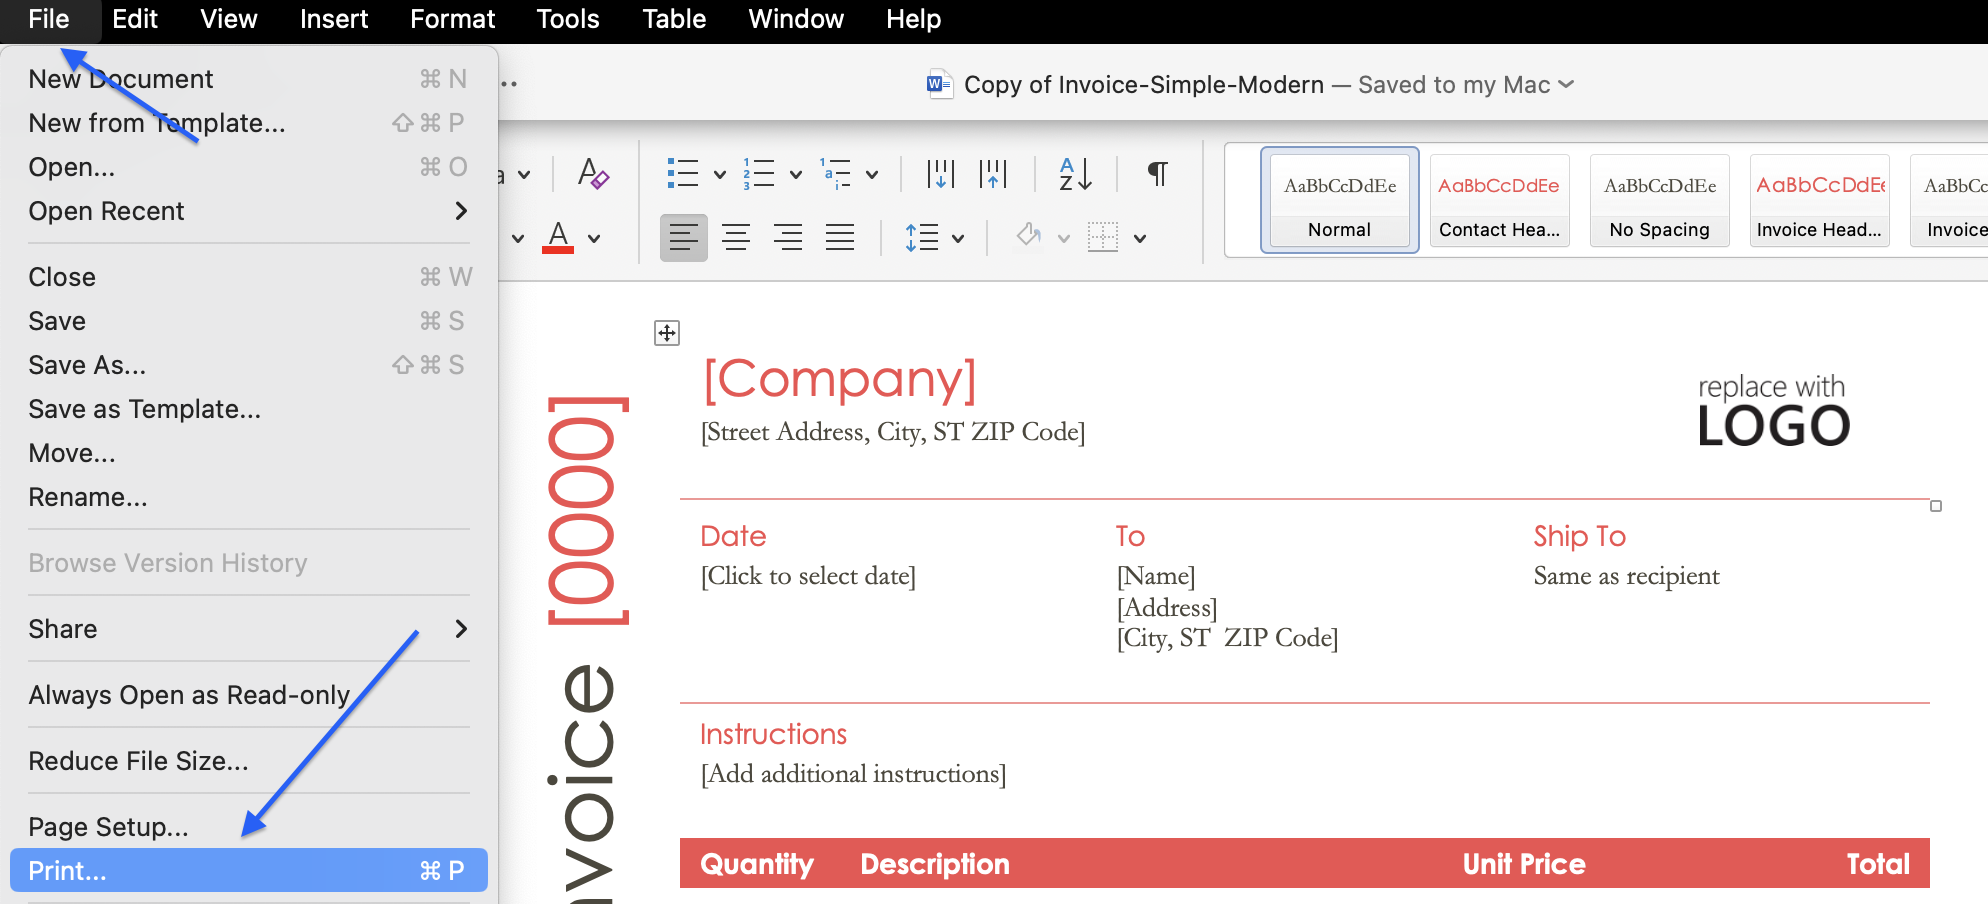Choose Rename... from the File menu

pyautogui.click(x=249, y=497)
